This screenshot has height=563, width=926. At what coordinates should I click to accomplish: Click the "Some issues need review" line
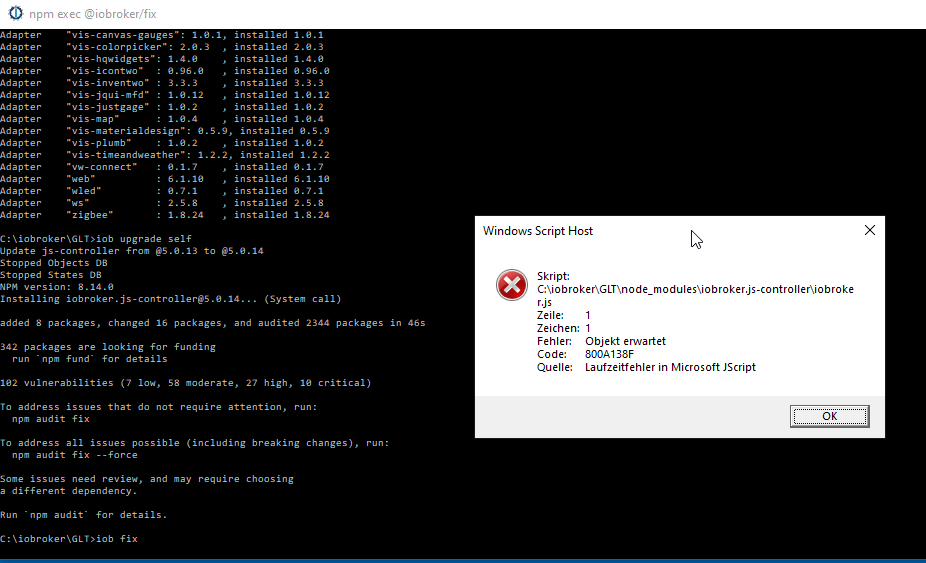146,479
